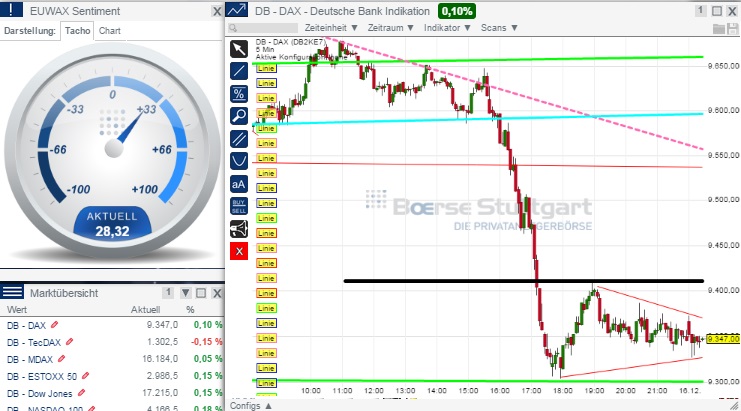Click the megaphone alert tool
The width and height of the screenshot is (741, 411).
(x=239, y=229)
